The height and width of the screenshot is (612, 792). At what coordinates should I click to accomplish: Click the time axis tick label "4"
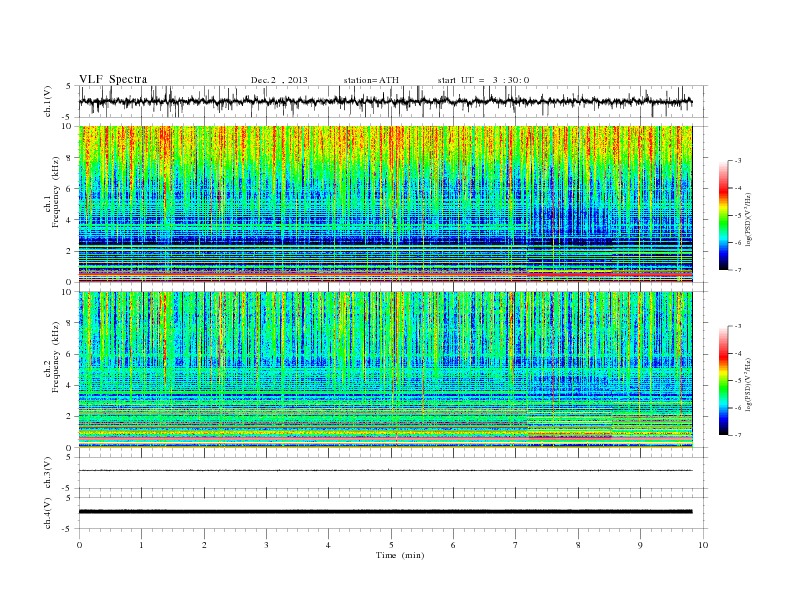pyautogui.click(x=328, y=545)
